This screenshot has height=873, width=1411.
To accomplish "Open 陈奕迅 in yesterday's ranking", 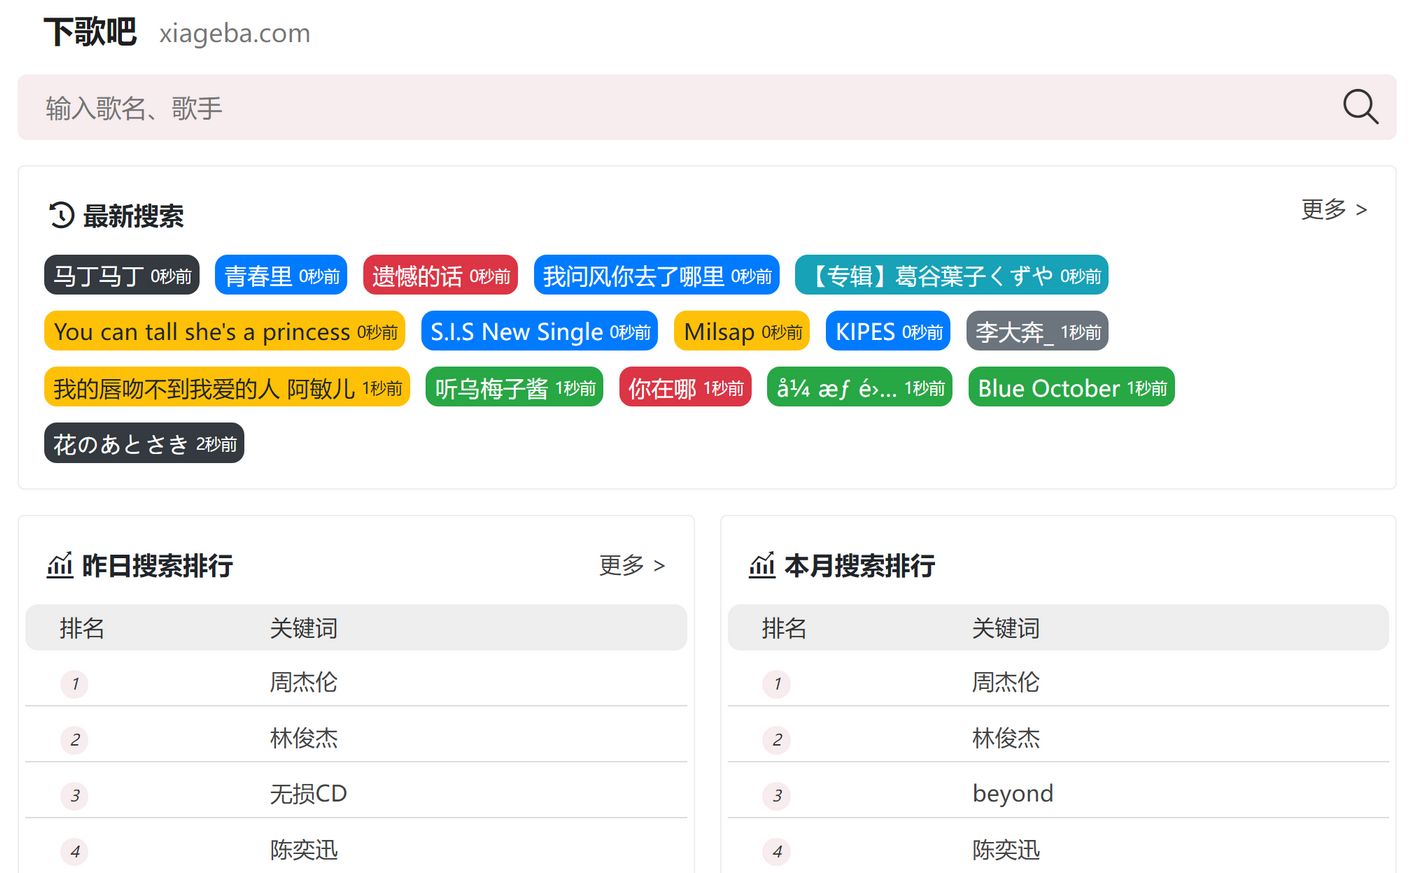I will coord(303,850).
